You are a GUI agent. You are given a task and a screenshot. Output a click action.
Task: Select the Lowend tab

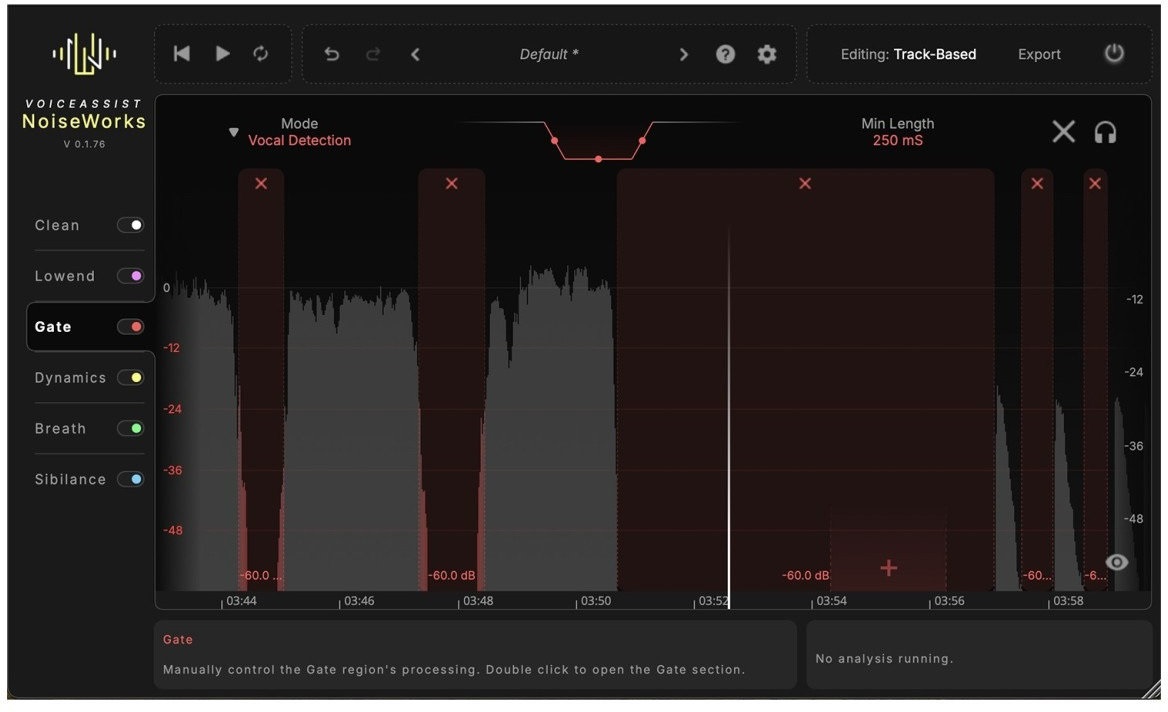click(x=65, y=276)
